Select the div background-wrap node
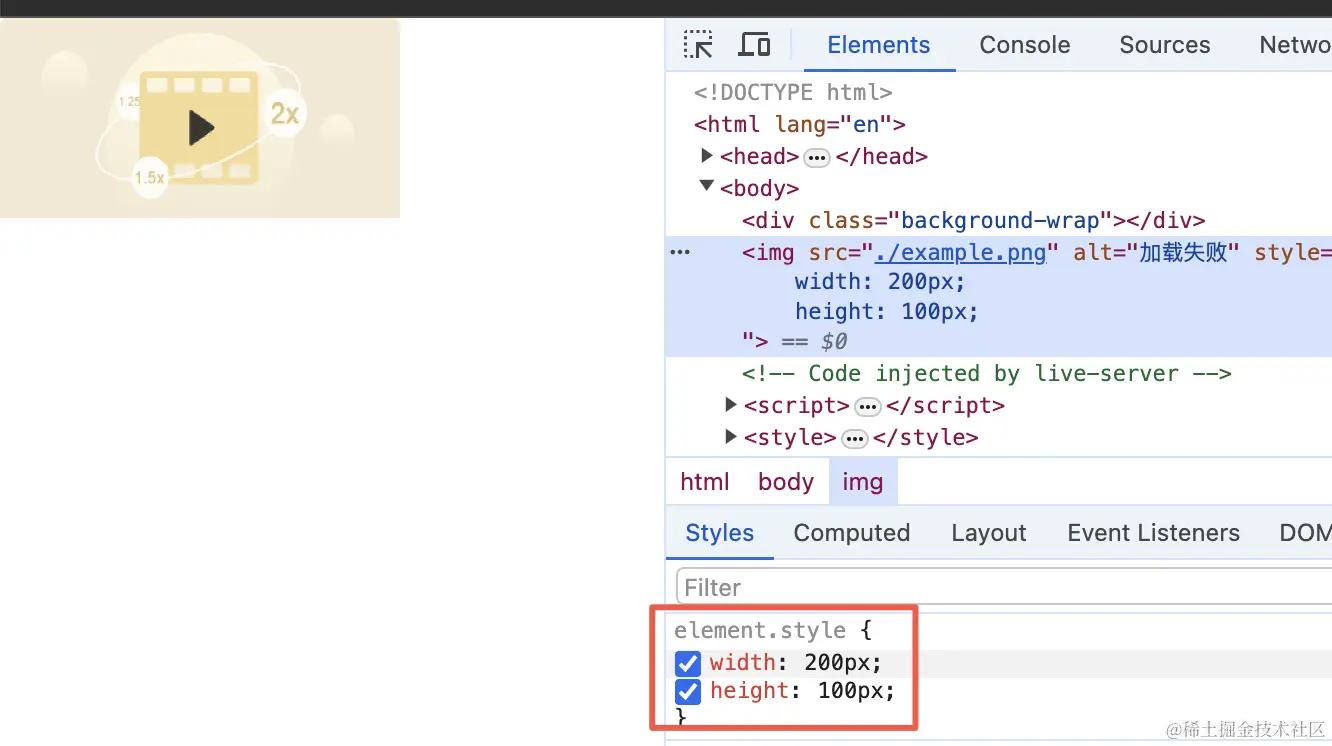The width and height of the screenshot is (1332, 746). 973,220
